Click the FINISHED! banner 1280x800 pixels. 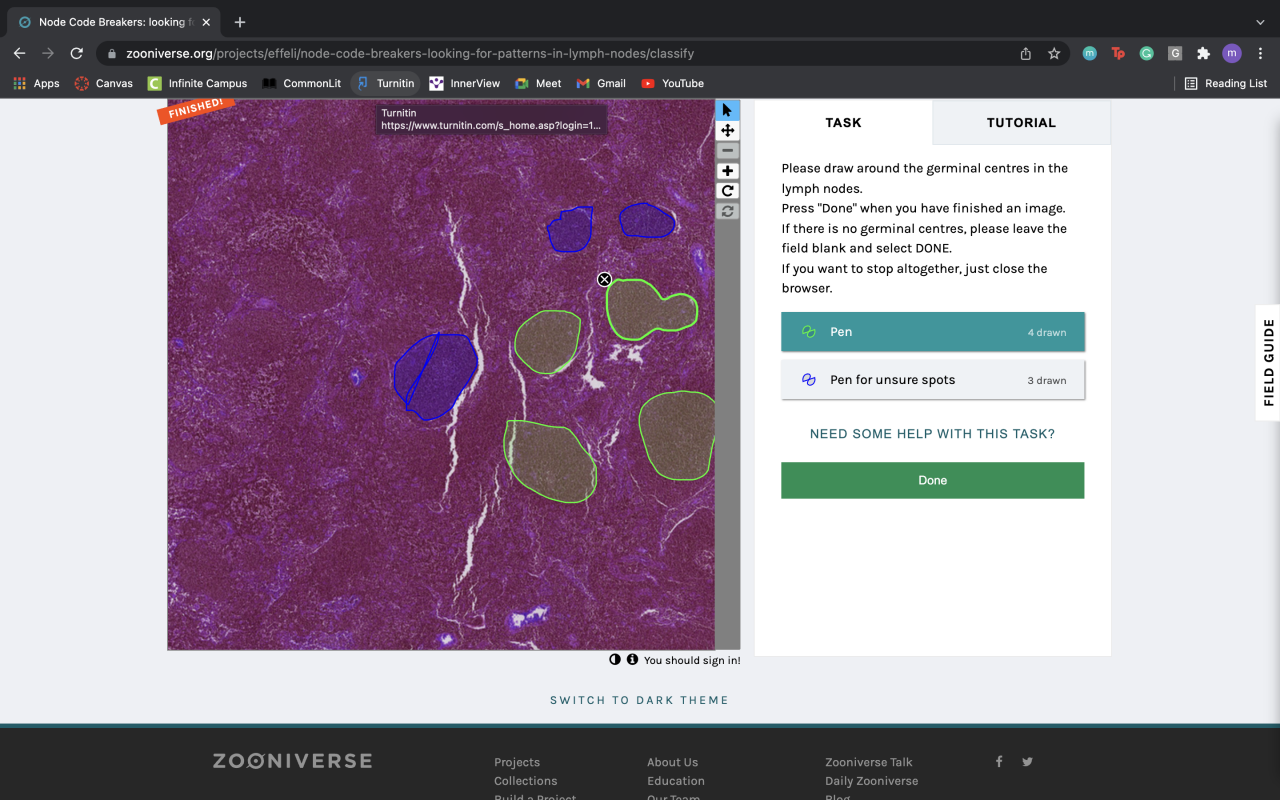click(x=195, y=109)
